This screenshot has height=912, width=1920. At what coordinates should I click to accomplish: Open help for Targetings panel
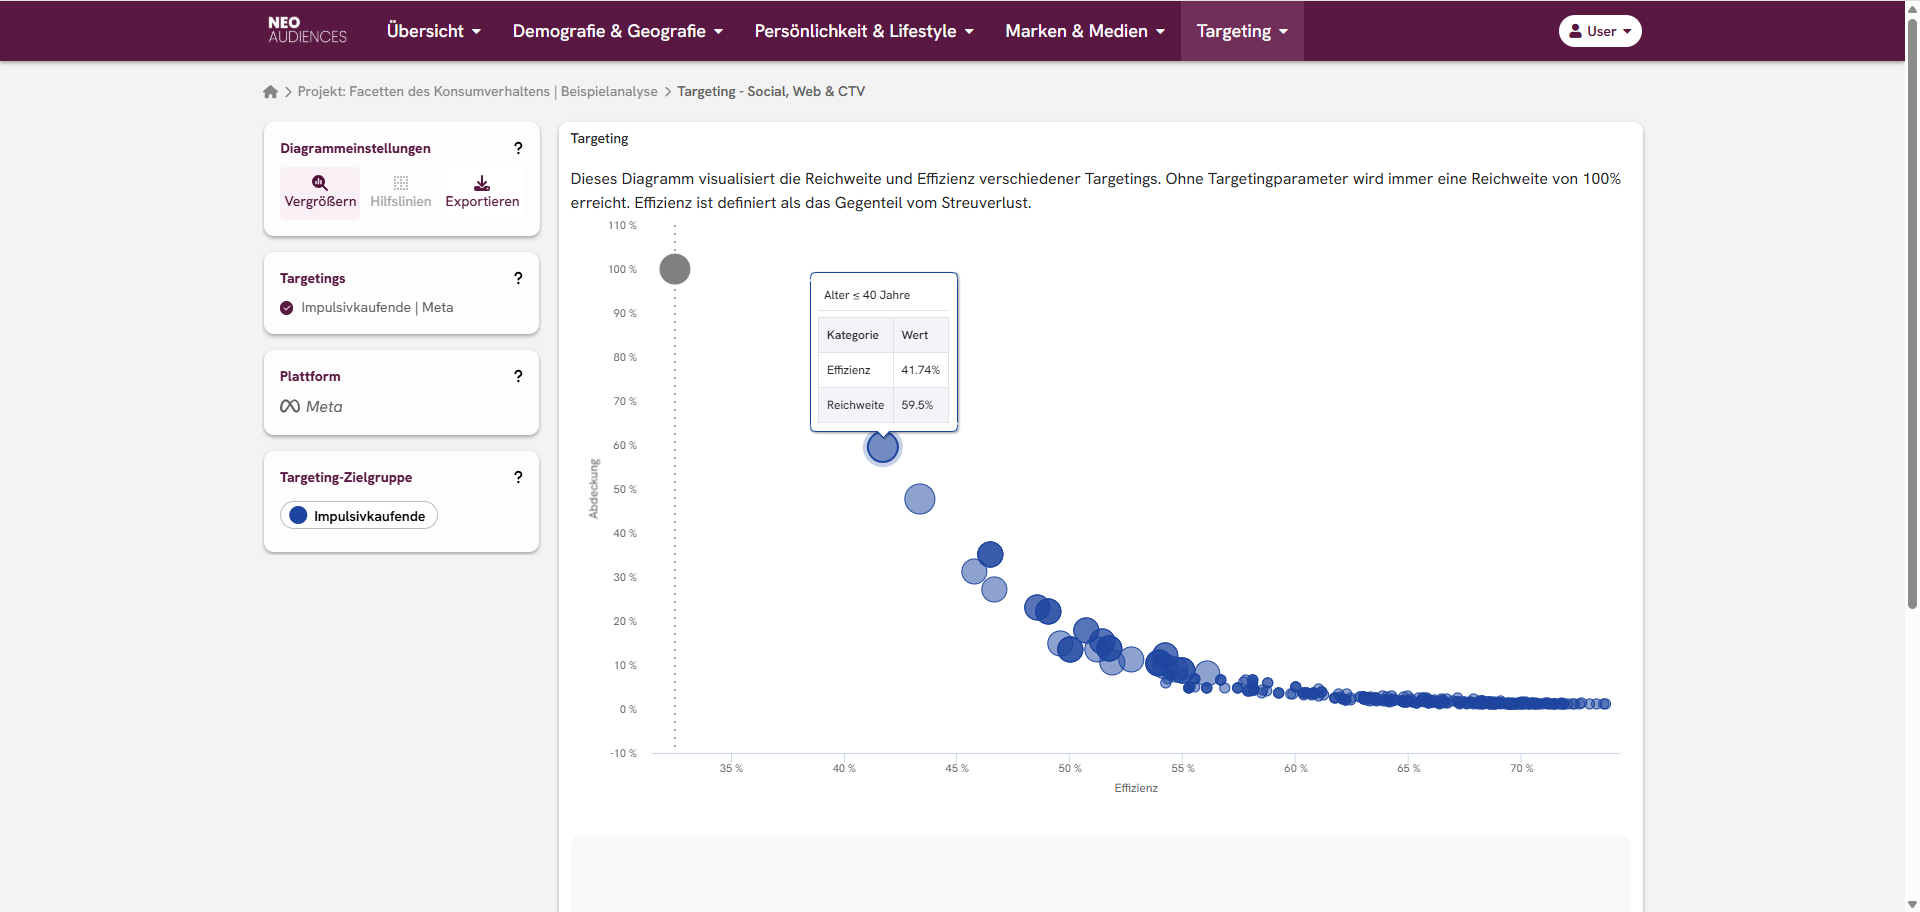coord(518,278)
